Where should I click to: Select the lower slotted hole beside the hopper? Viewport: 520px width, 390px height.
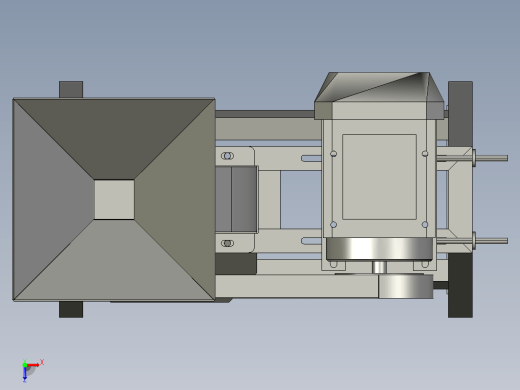pos(227,243)
